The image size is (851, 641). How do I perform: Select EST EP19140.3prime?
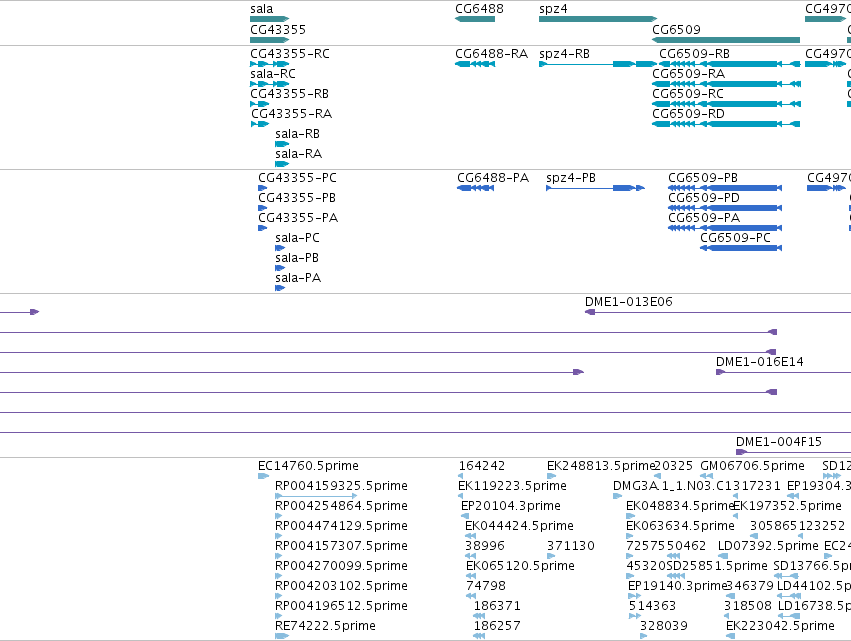[x=634, y=596]
